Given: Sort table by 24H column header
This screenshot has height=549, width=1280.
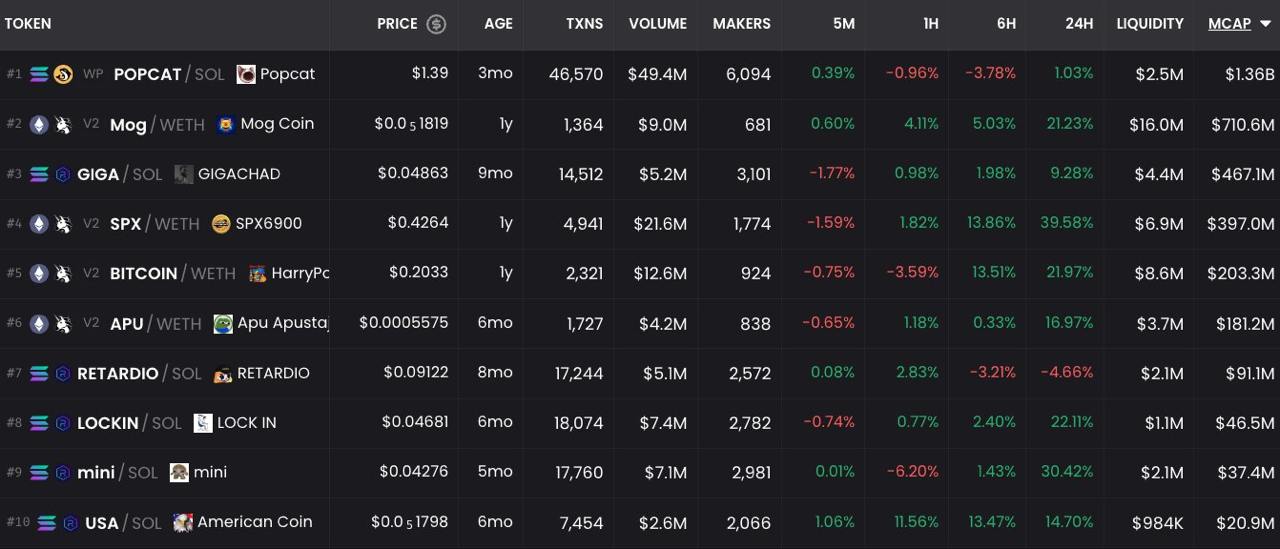Looking at the screenshot, I should pos(1079,24).
